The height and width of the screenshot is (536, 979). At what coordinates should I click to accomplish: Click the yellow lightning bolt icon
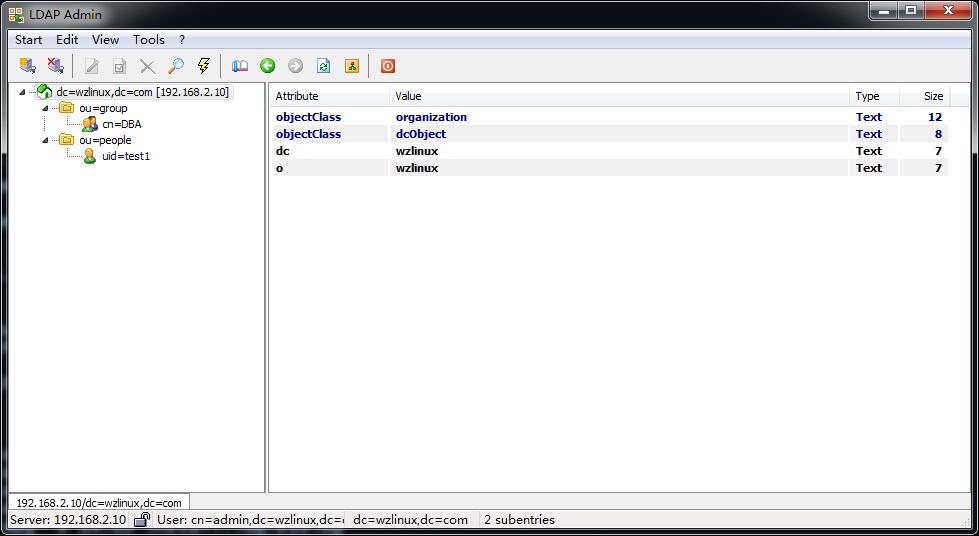pyautogui.click(x=204, y=66)
